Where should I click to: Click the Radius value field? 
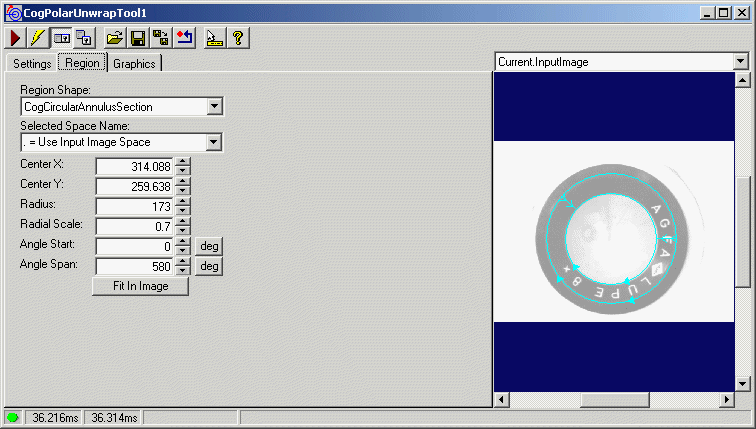click(135, 207)
